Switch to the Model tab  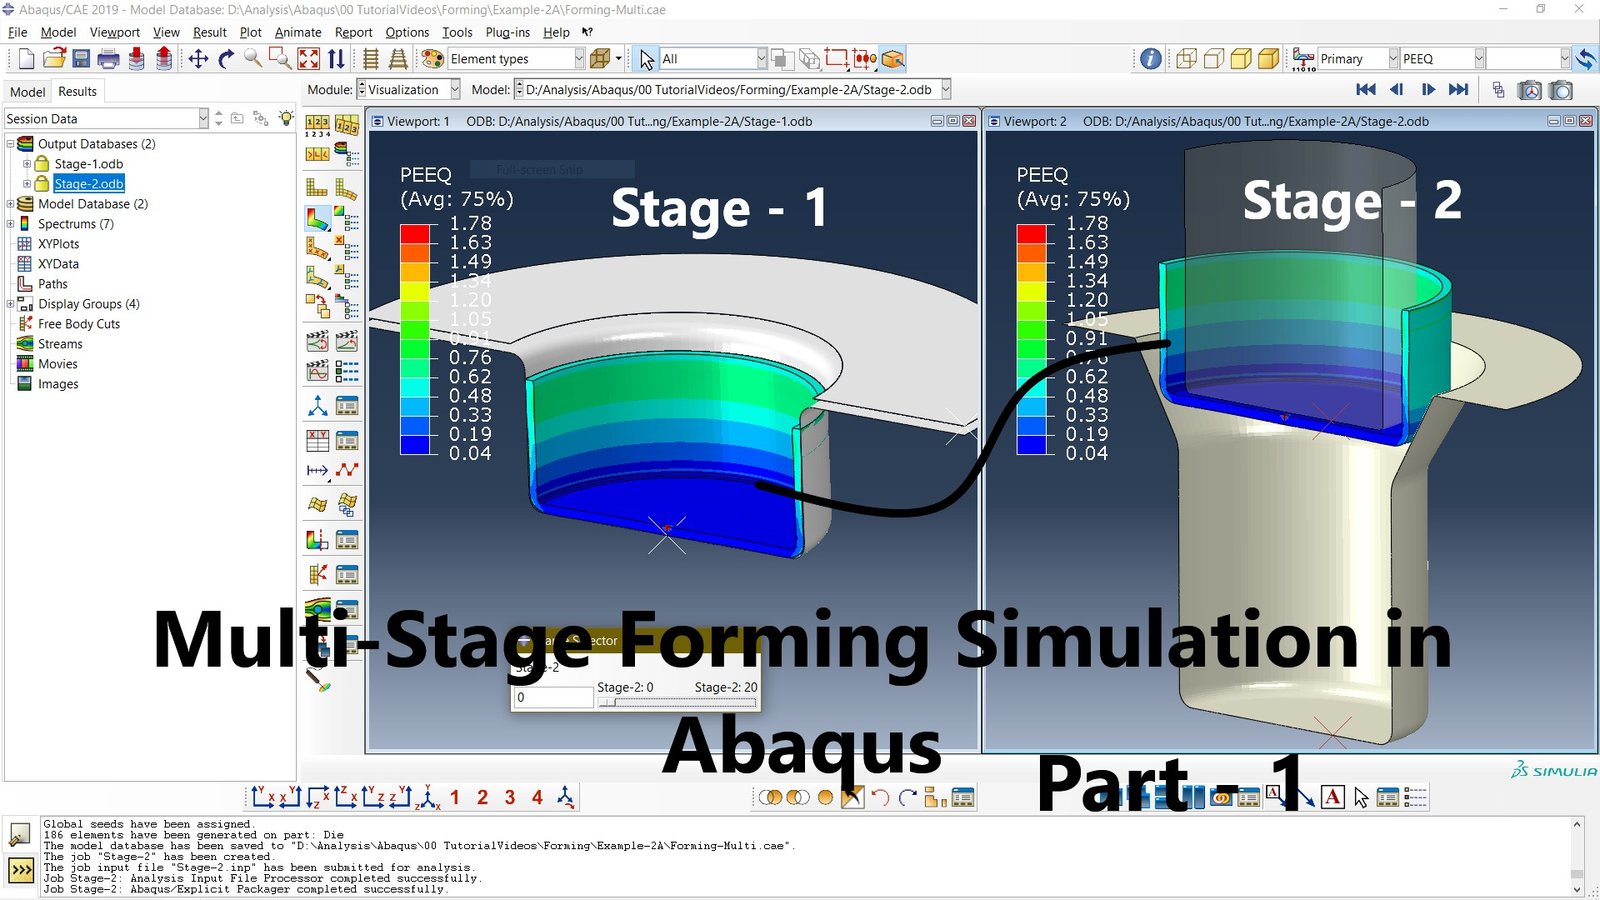[x=27, y=92]
